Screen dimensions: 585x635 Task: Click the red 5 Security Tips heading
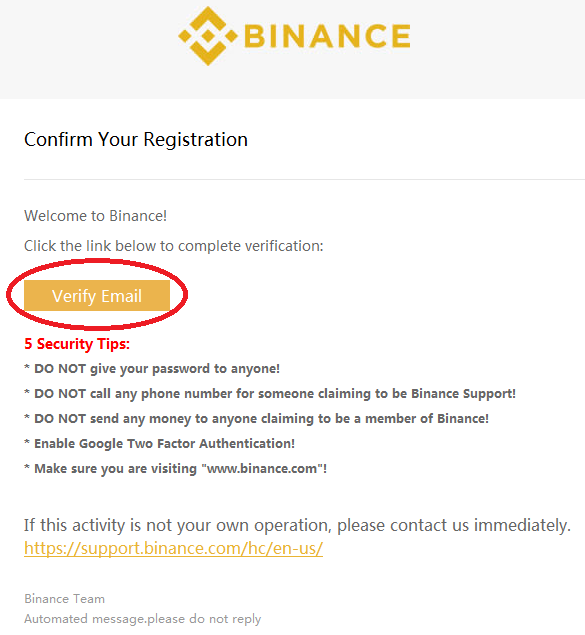77,344
